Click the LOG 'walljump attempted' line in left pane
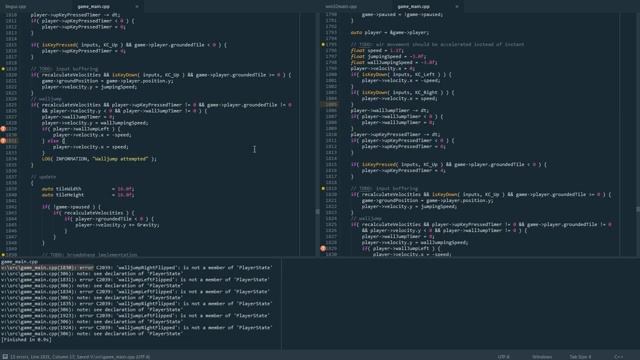Image resolution: width=640 pixels, height=360 pixels. coord(99,159)
